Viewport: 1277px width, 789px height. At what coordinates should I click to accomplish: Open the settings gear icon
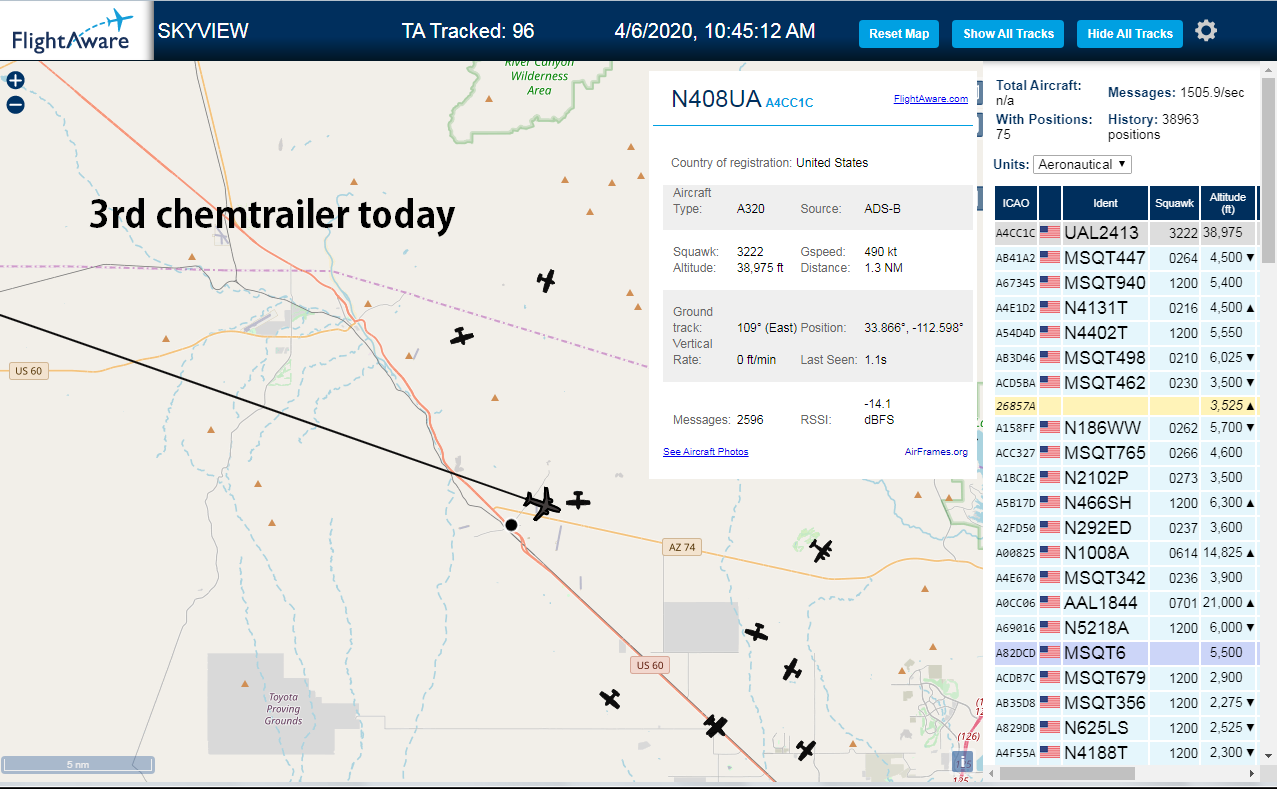1206,31
